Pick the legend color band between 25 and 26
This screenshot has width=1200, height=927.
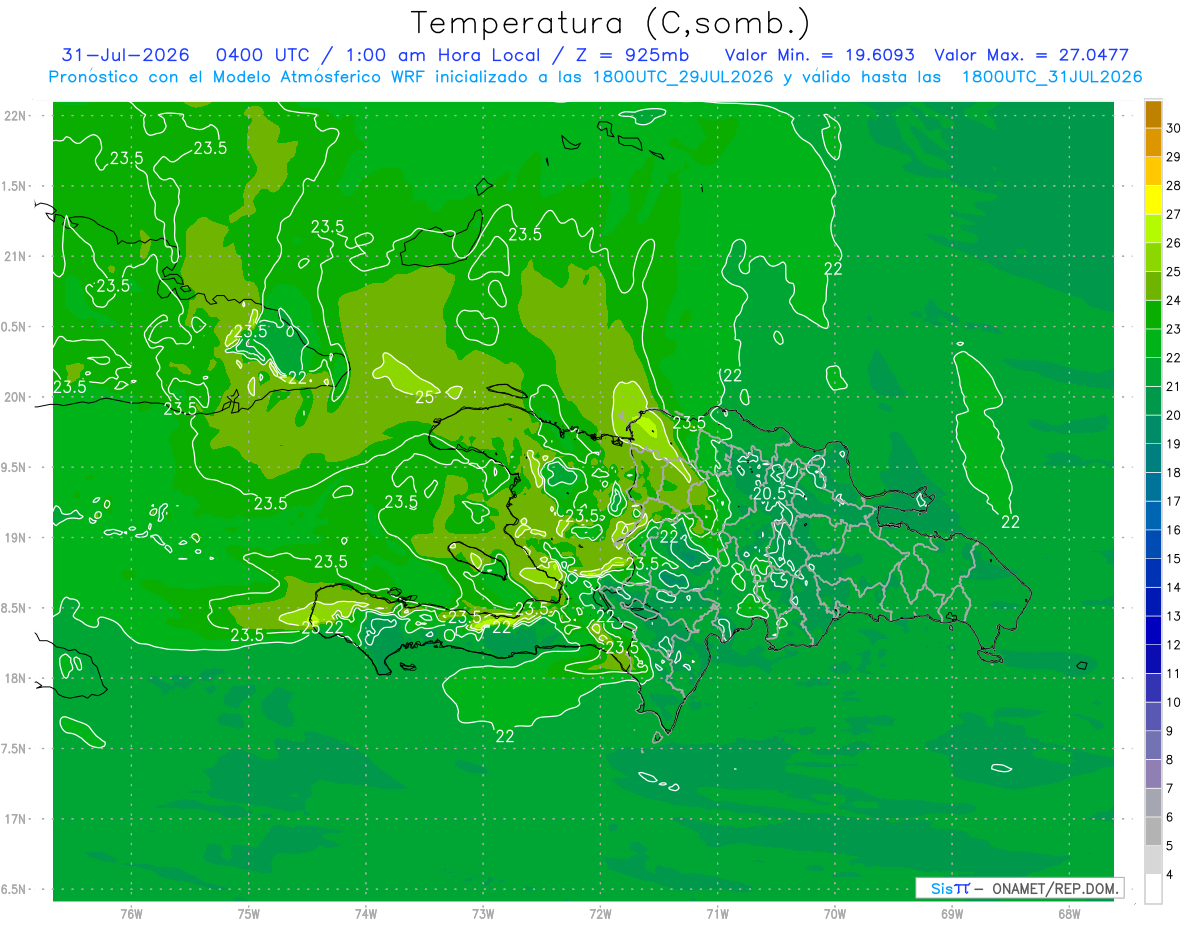1153,257
